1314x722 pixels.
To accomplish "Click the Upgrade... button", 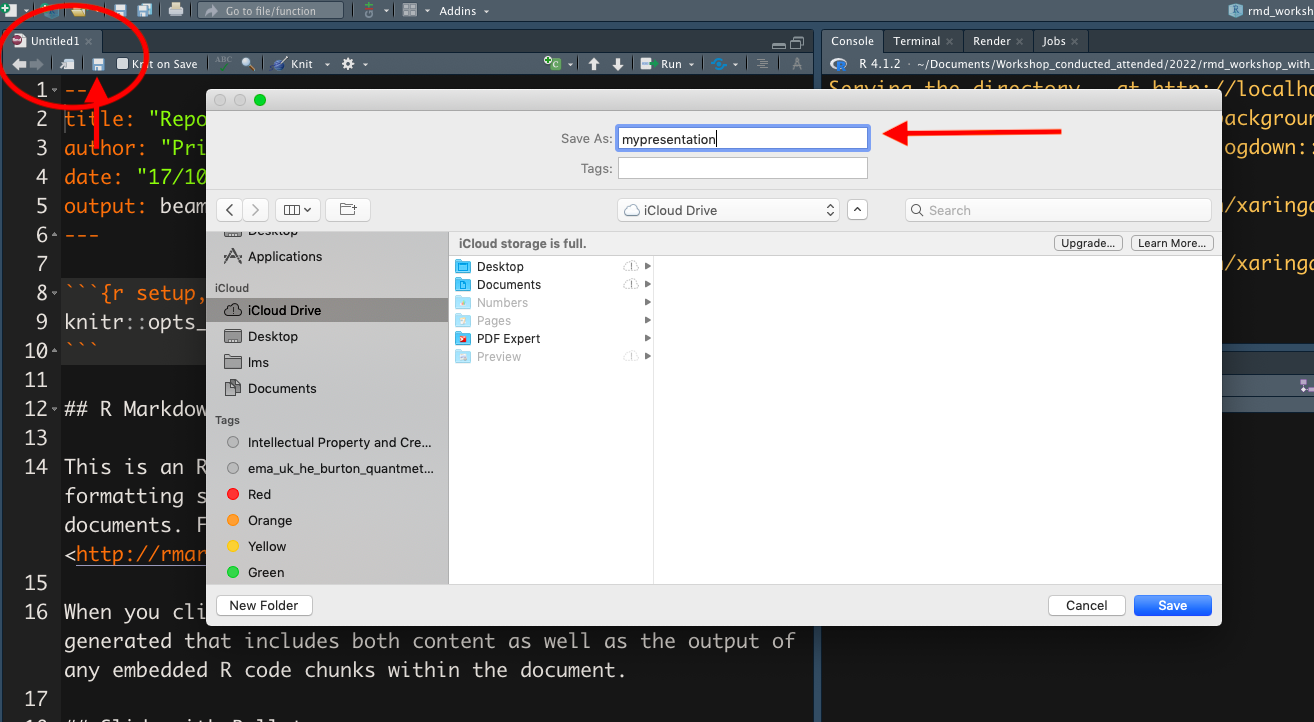I will (x=1088, y=243).
